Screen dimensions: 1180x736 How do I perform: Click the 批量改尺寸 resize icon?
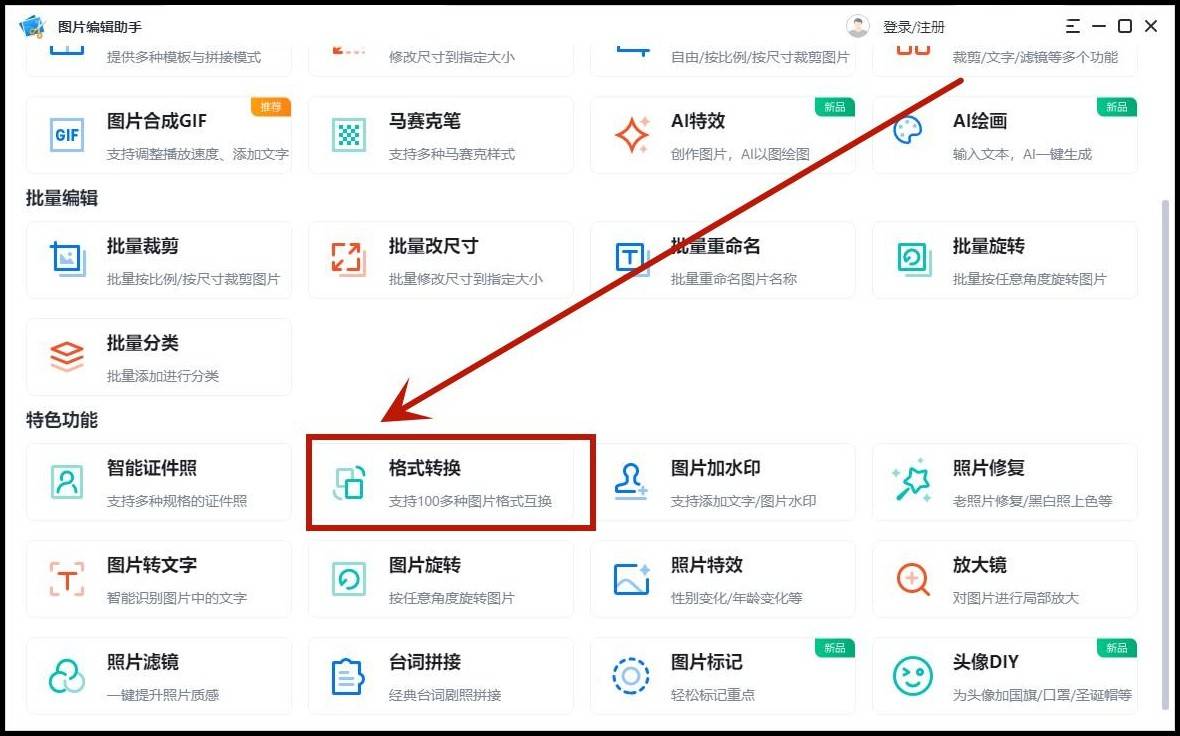point(349,259)
